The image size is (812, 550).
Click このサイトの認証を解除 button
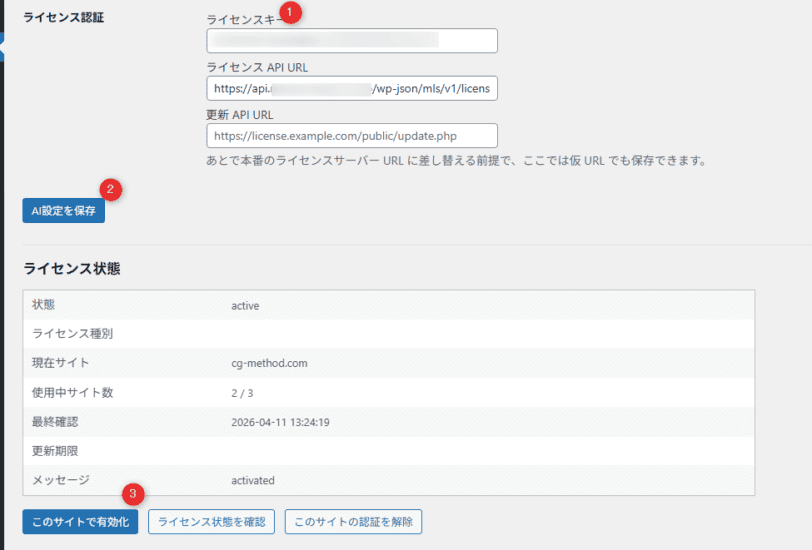(353, 522)
